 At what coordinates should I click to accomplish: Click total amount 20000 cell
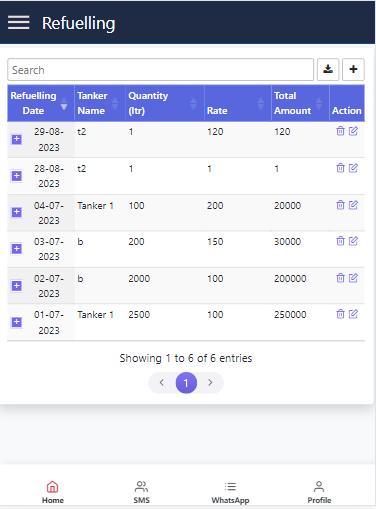(x=287, y=205)
